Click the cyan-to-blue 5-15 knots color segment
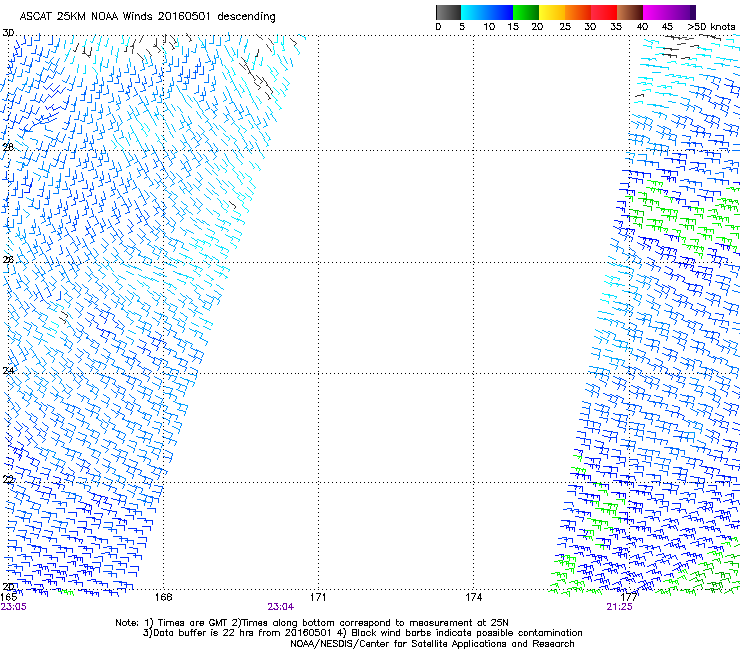Screen dimensions: 740x650 [x=487, y=12]
